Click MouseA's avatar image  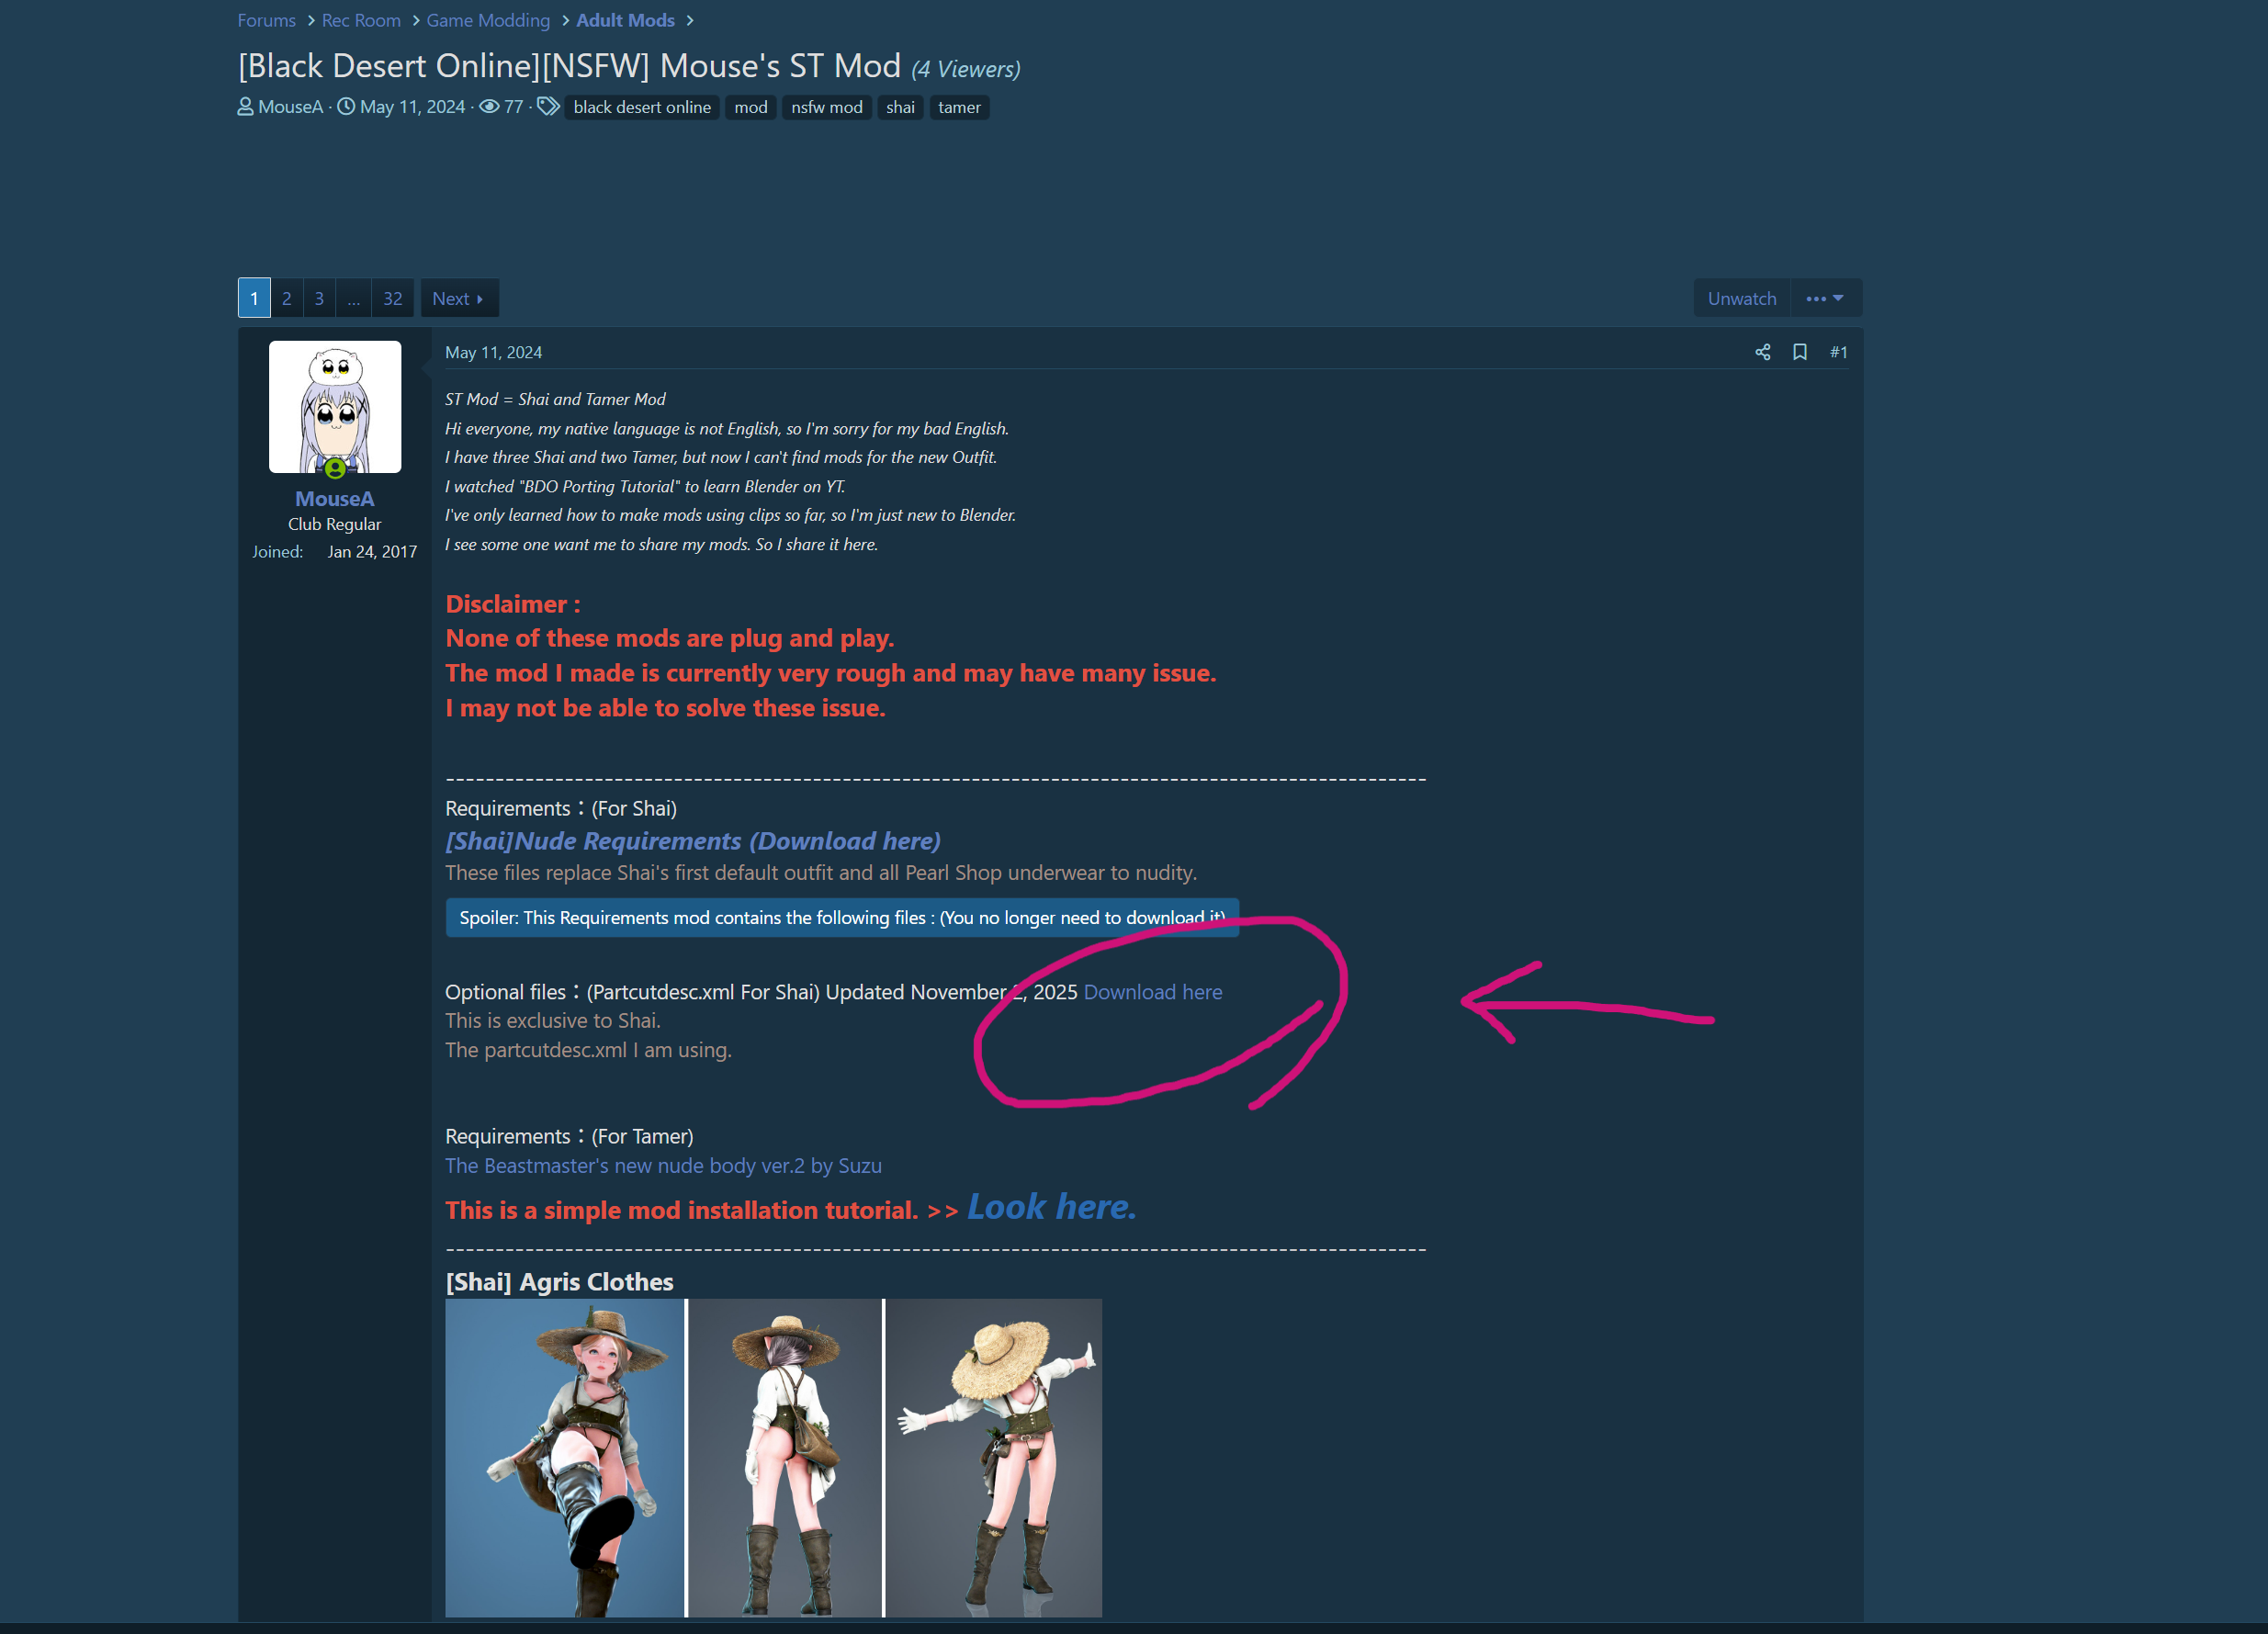point(335,407)
